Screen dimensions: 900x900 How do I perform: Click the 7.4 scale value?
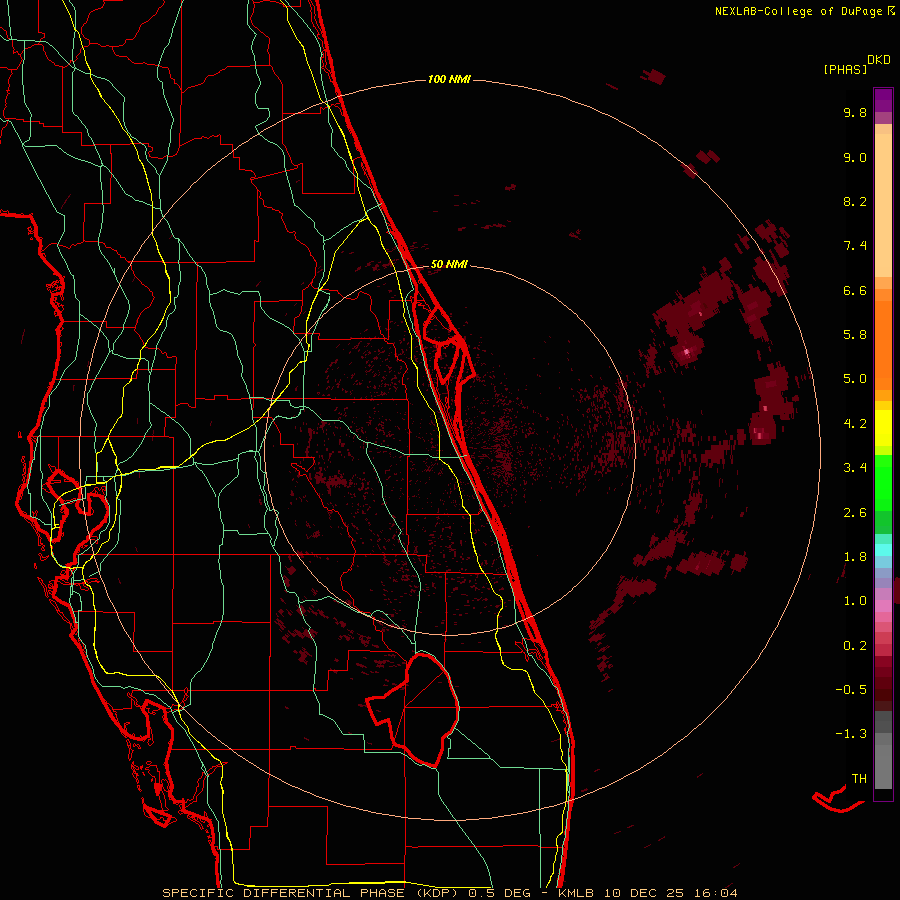point(855,246)
